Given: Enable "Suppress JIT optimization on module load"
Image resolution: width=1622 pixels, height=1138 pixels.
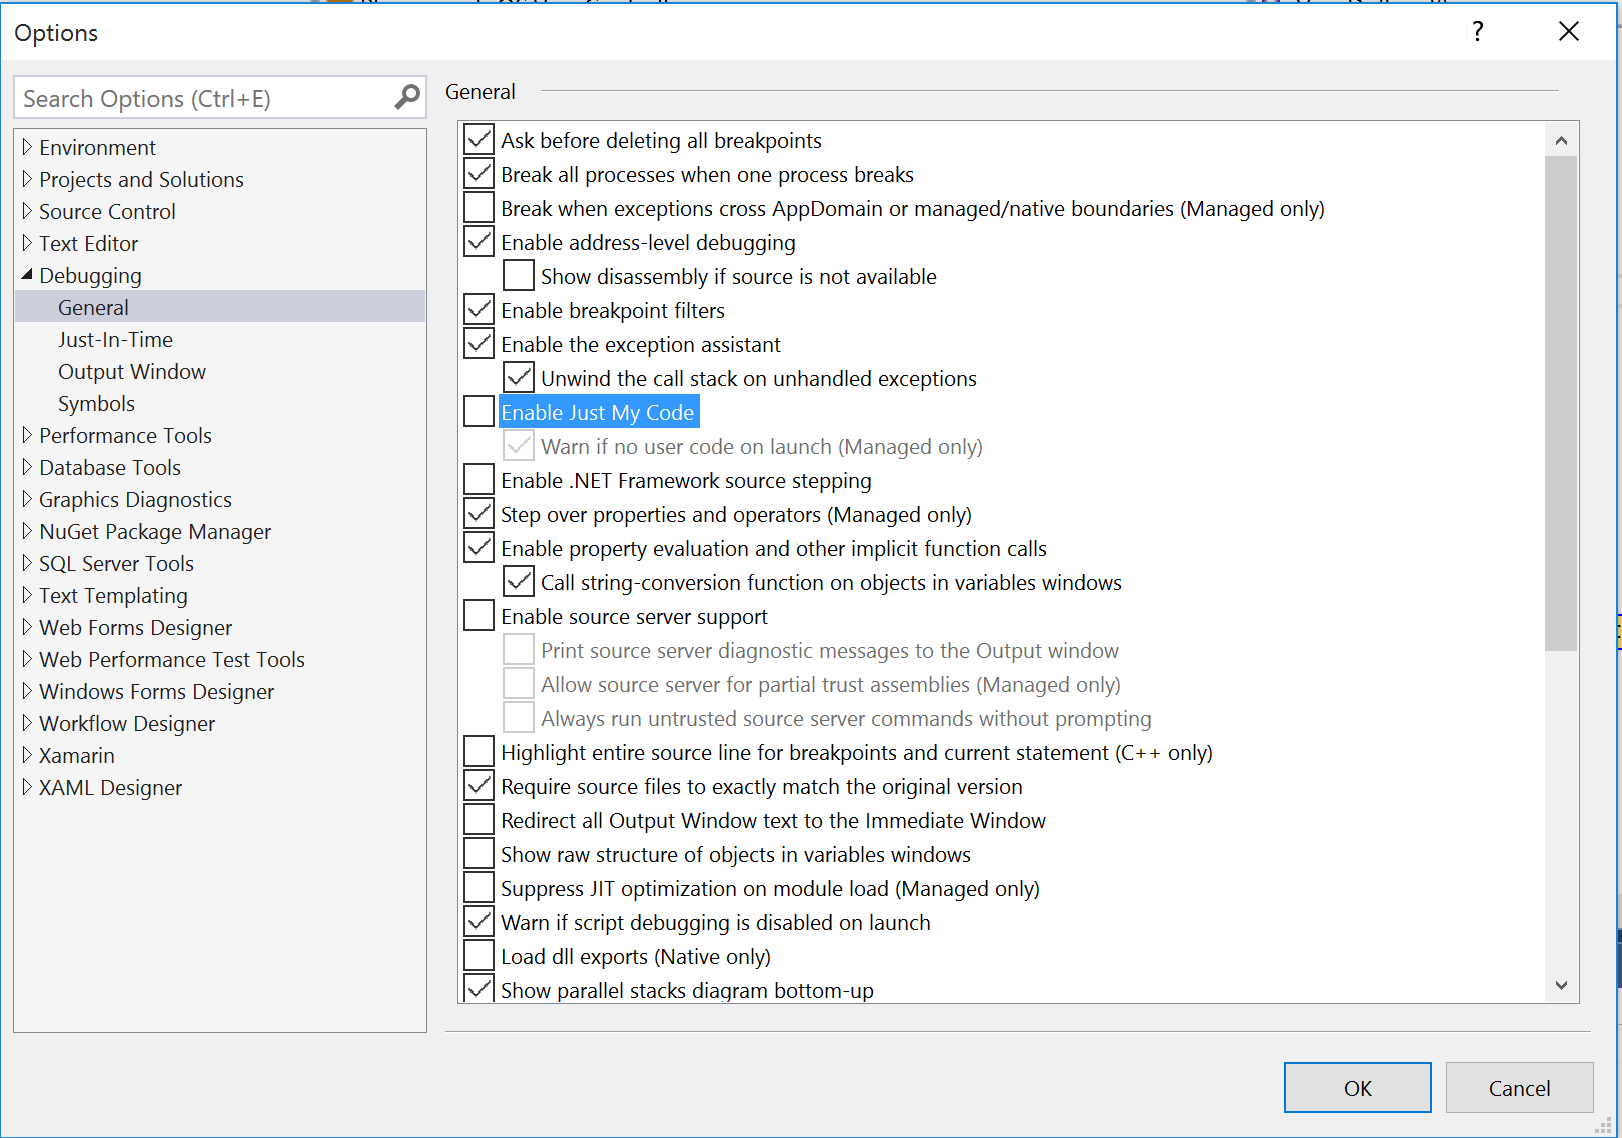Looking at the screenshot, I should [x=478, y=886].
